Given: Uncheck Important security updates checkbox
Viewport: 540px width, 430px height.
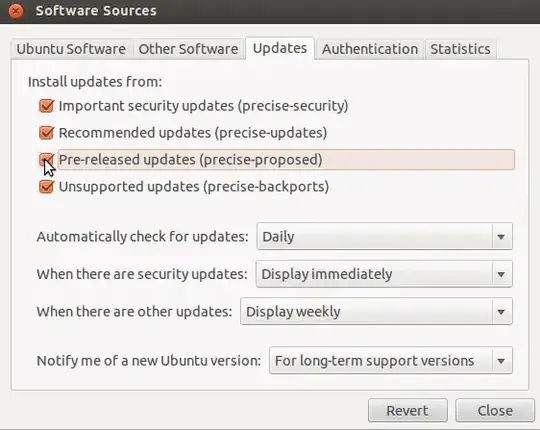Looking at the screenshot, I should [46, 106].
